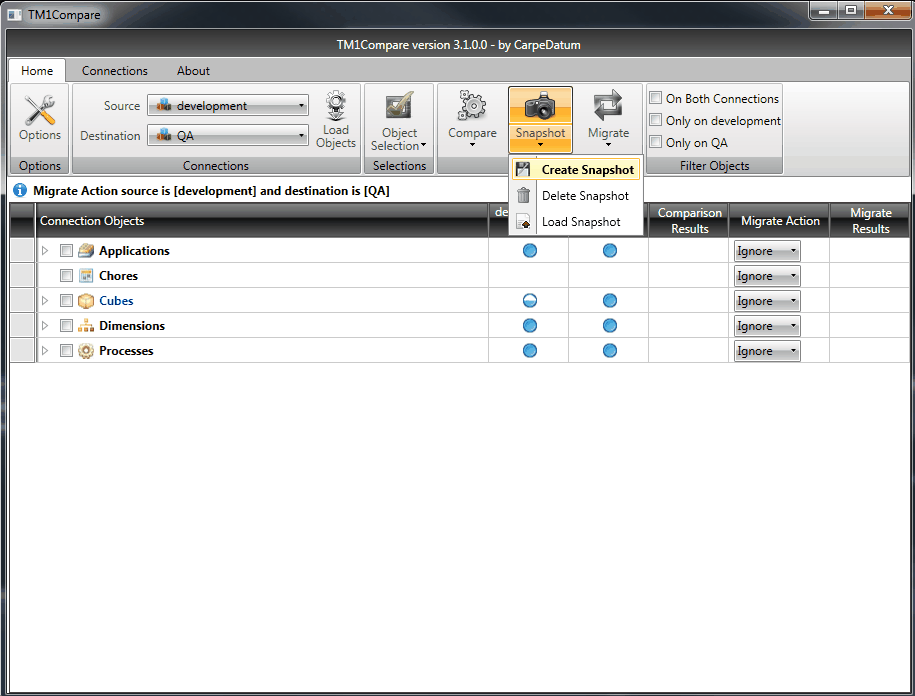Image resolution: width=915 pixels, height=696 pixels.
Task: Check the Applications checkbox
Action: (x=67, y=251)
